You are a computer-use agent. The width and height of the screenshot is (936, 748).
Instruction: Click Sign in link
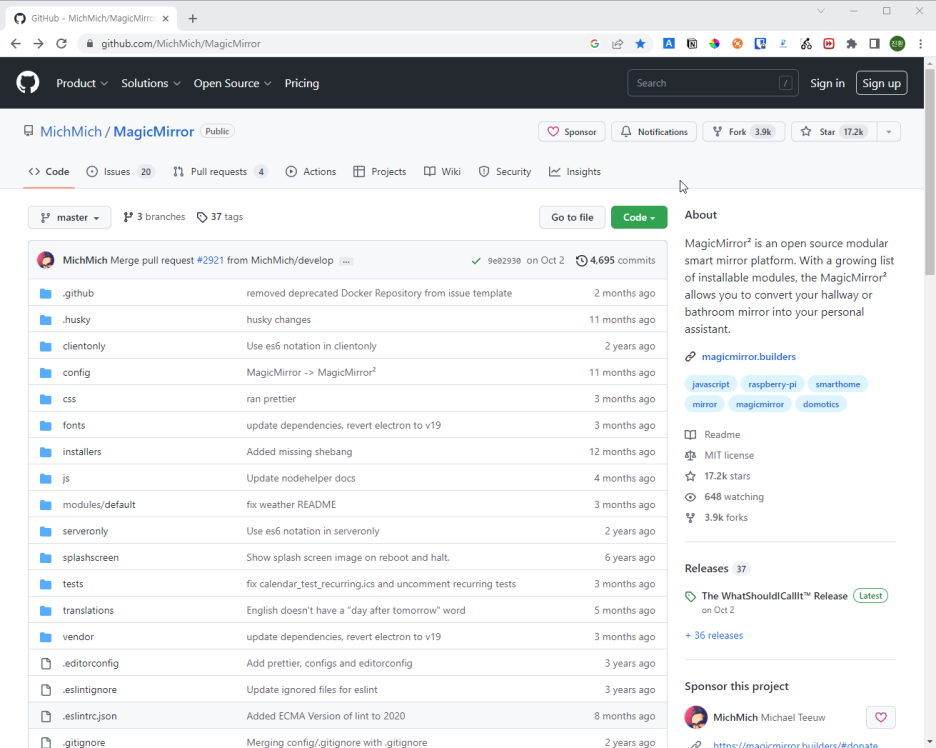click(x=827, y=83)
